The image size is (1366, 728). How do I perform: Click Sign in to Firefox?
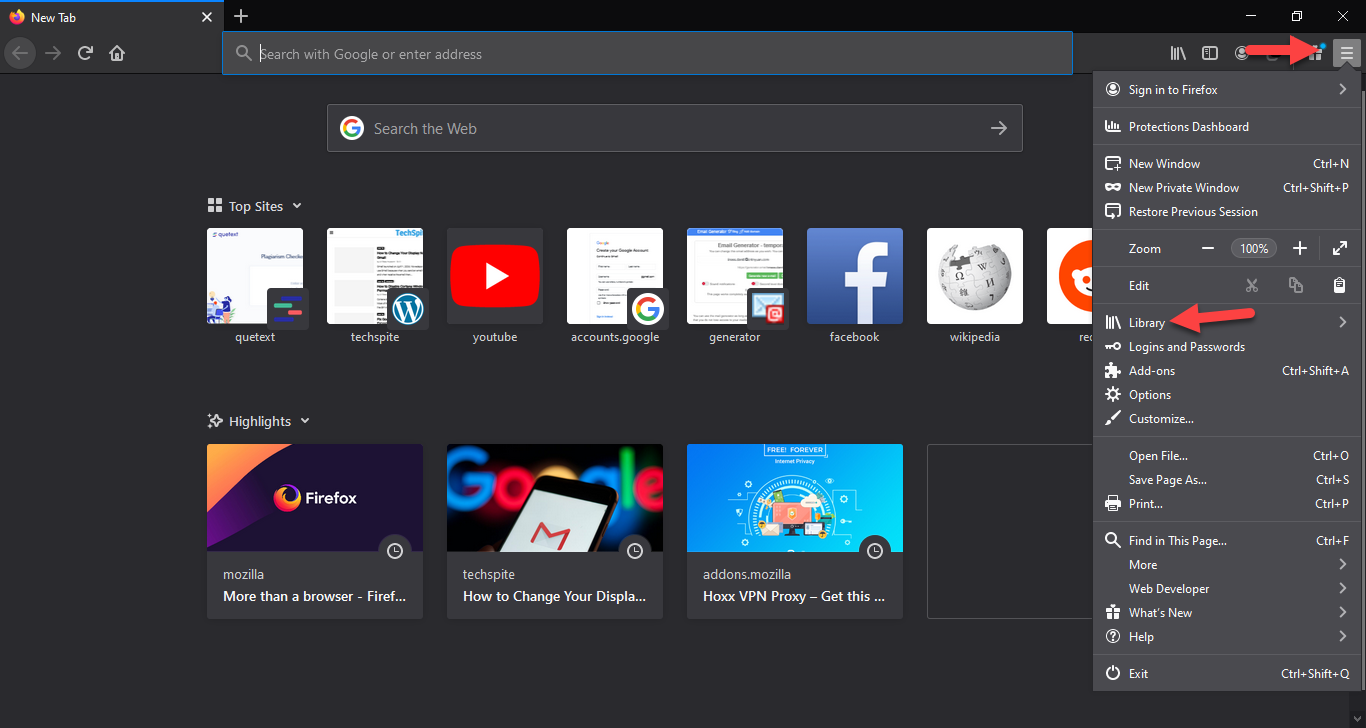(x=1172, y=90)
